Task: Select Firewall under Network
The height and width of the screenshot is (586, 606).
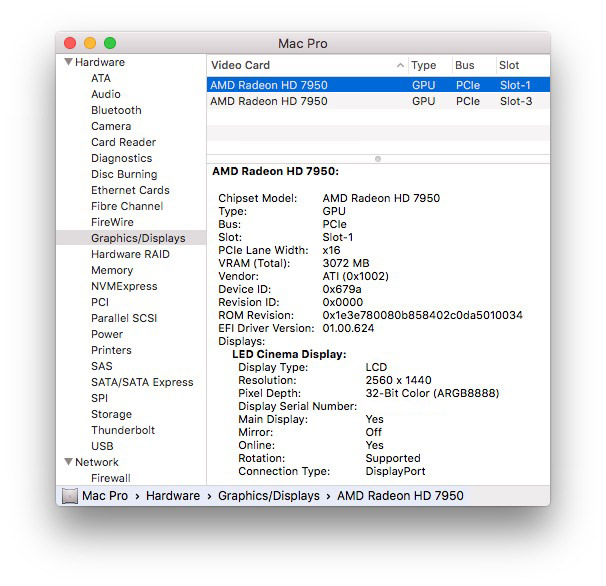Action: (111, 478)
